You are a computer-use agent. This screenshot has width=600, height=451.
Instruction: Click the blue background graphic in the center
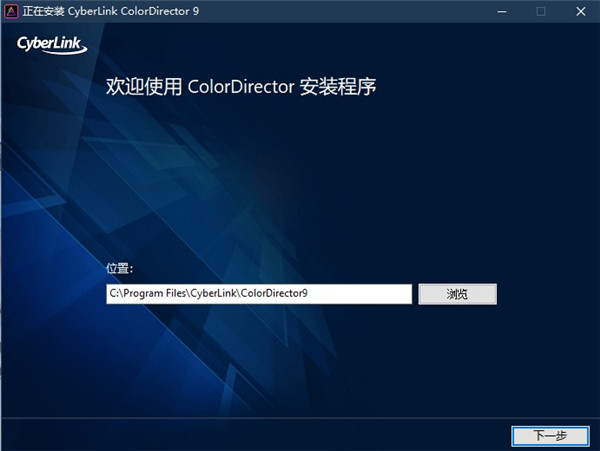coord(300,190)
